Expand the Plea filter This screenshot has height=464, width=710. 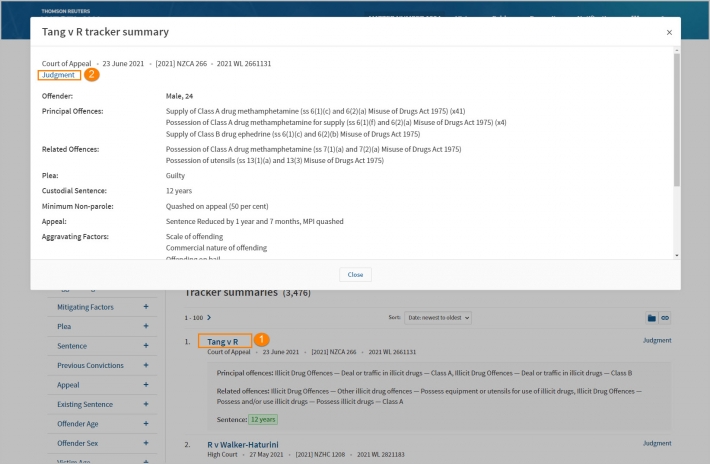(x=146, y=326)
